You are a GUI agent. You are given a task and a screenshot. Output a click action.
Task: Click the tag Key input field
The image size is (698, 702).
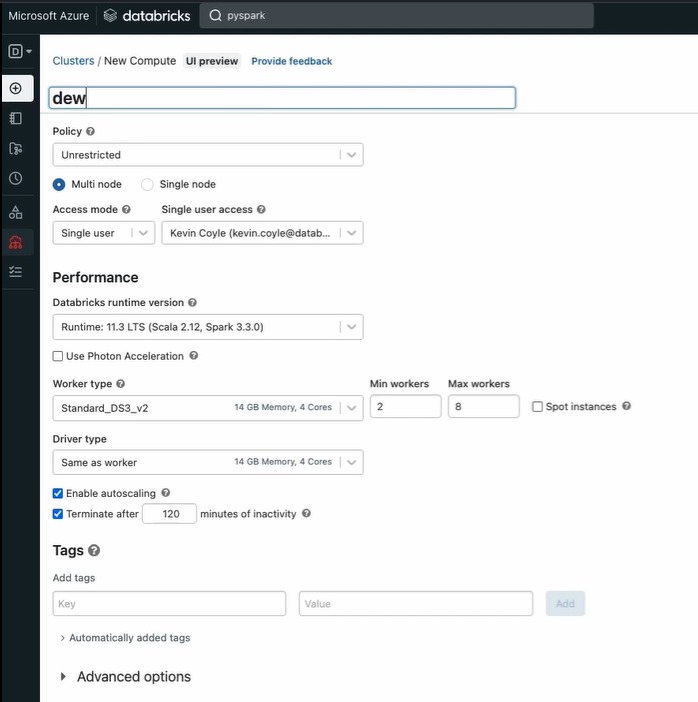169,604
